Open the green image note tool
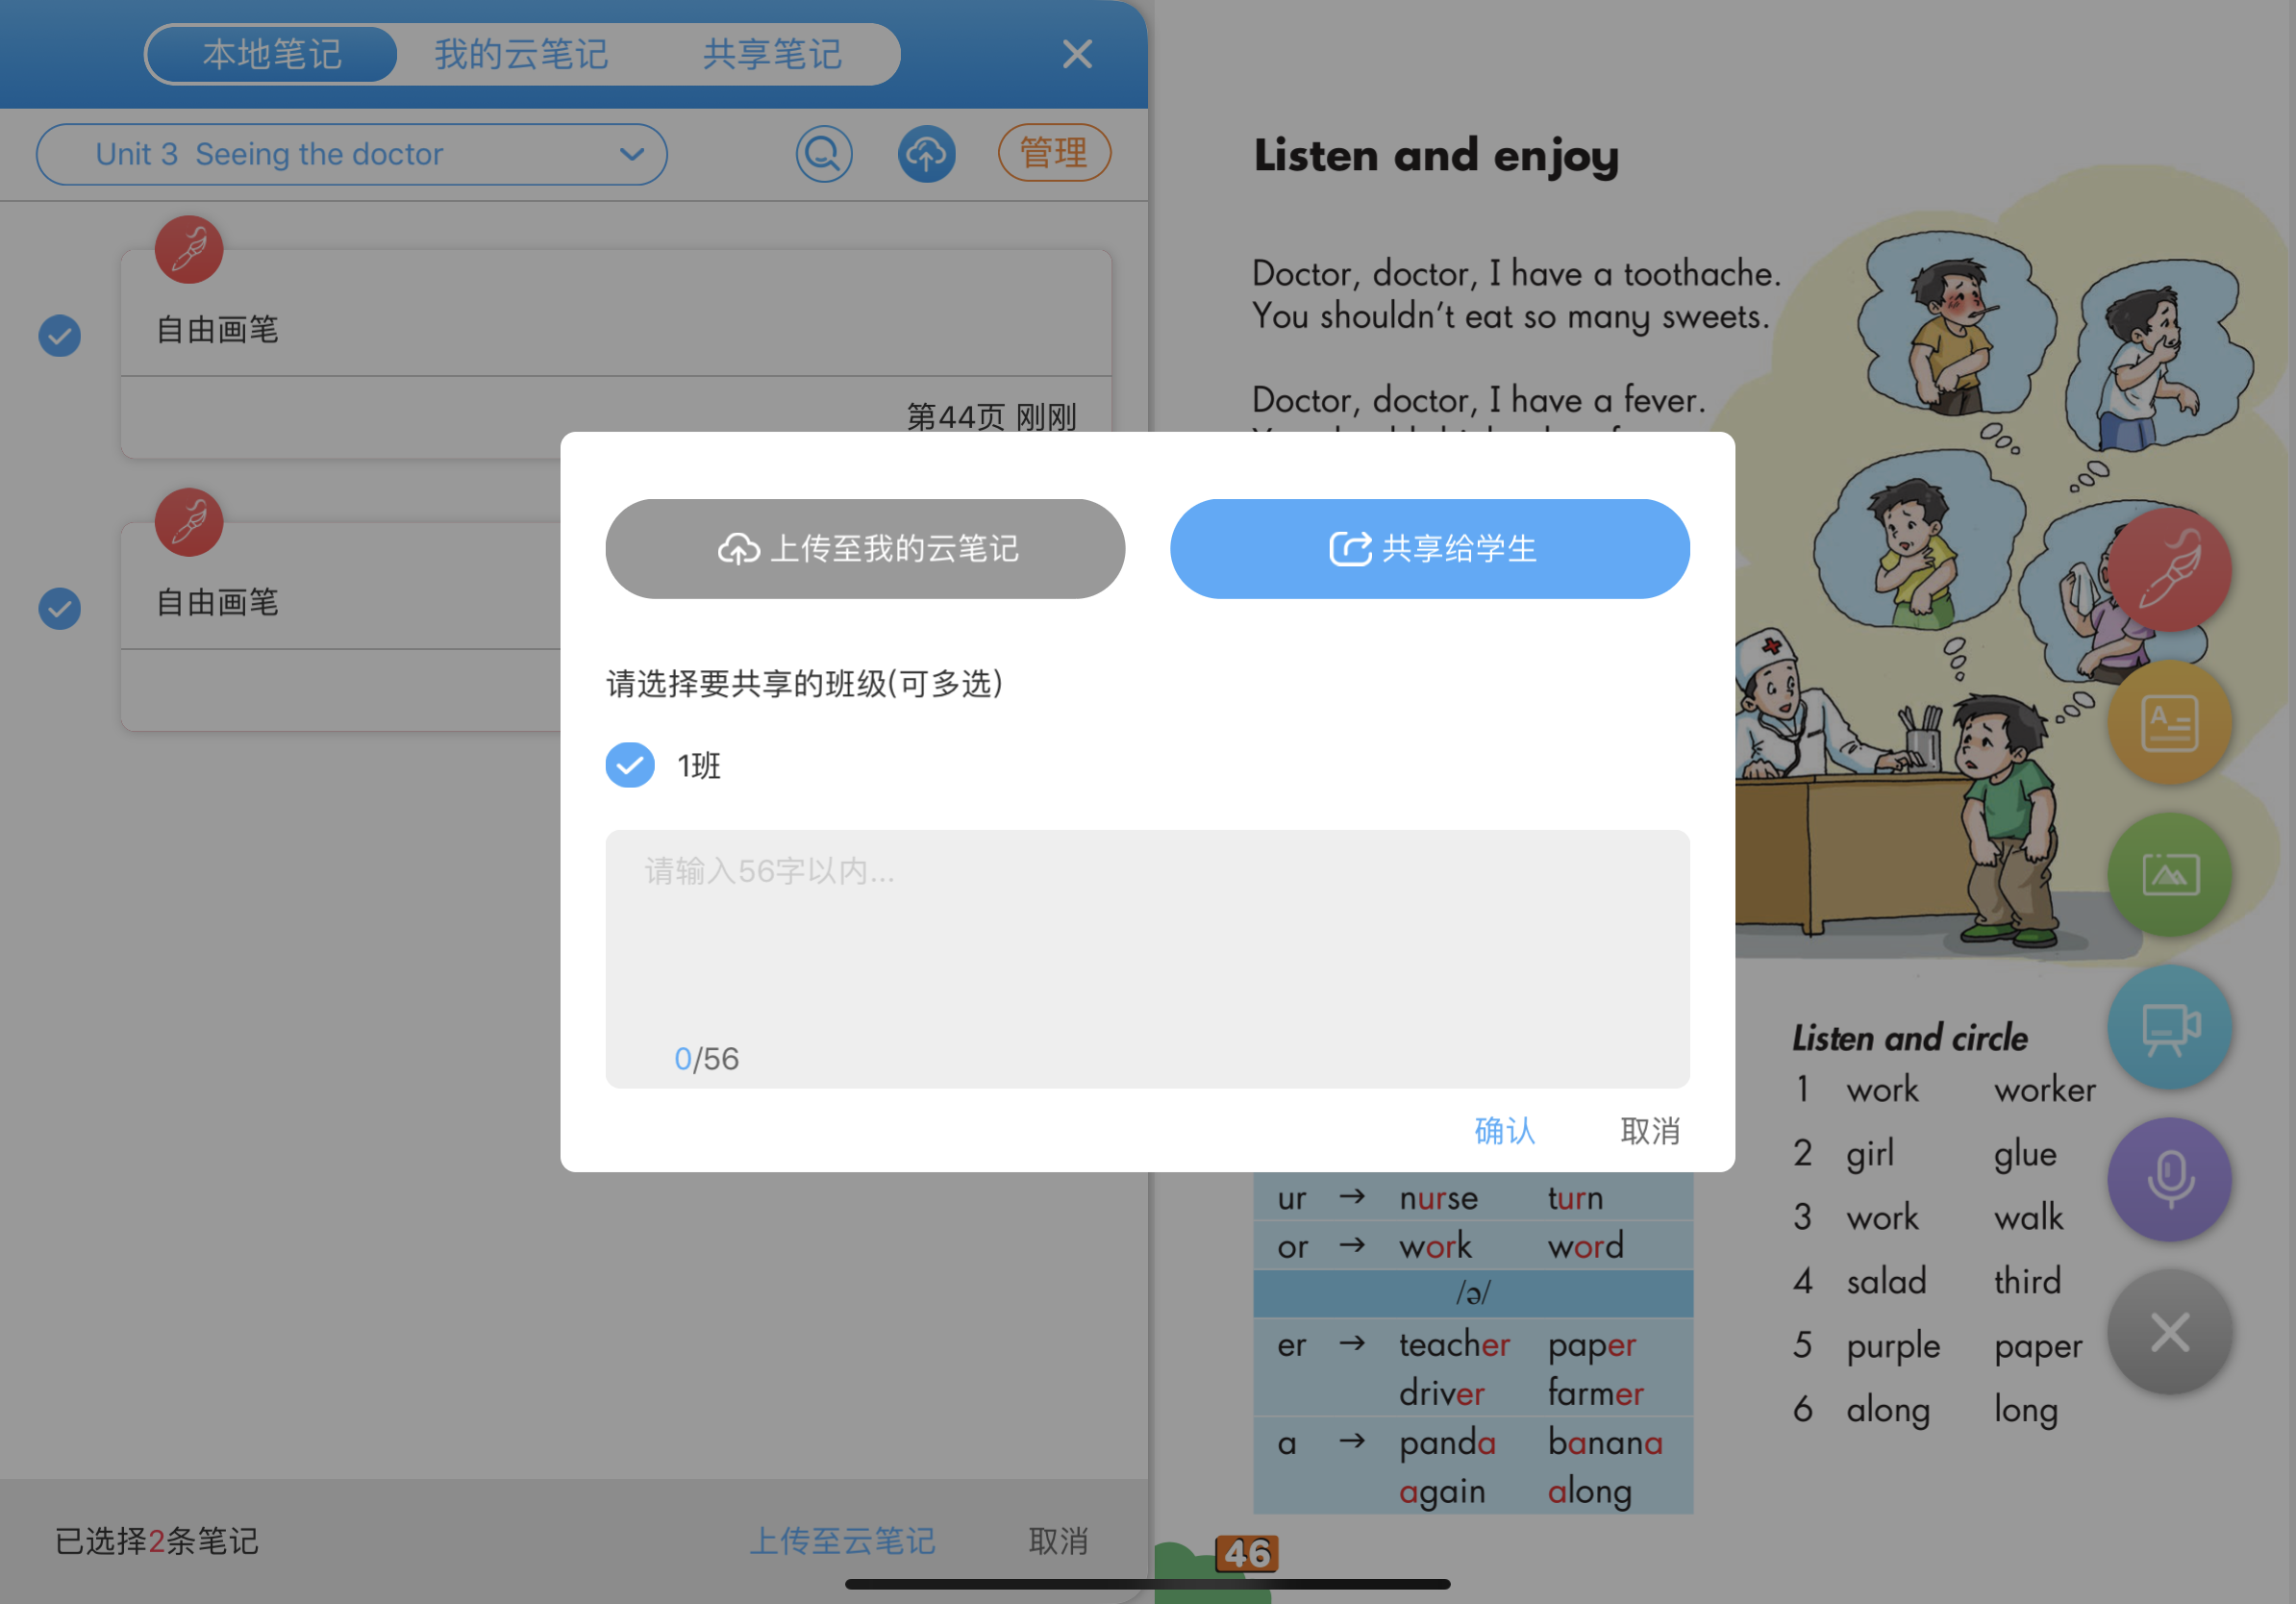The image size is (2296, 1604). 2169,875
